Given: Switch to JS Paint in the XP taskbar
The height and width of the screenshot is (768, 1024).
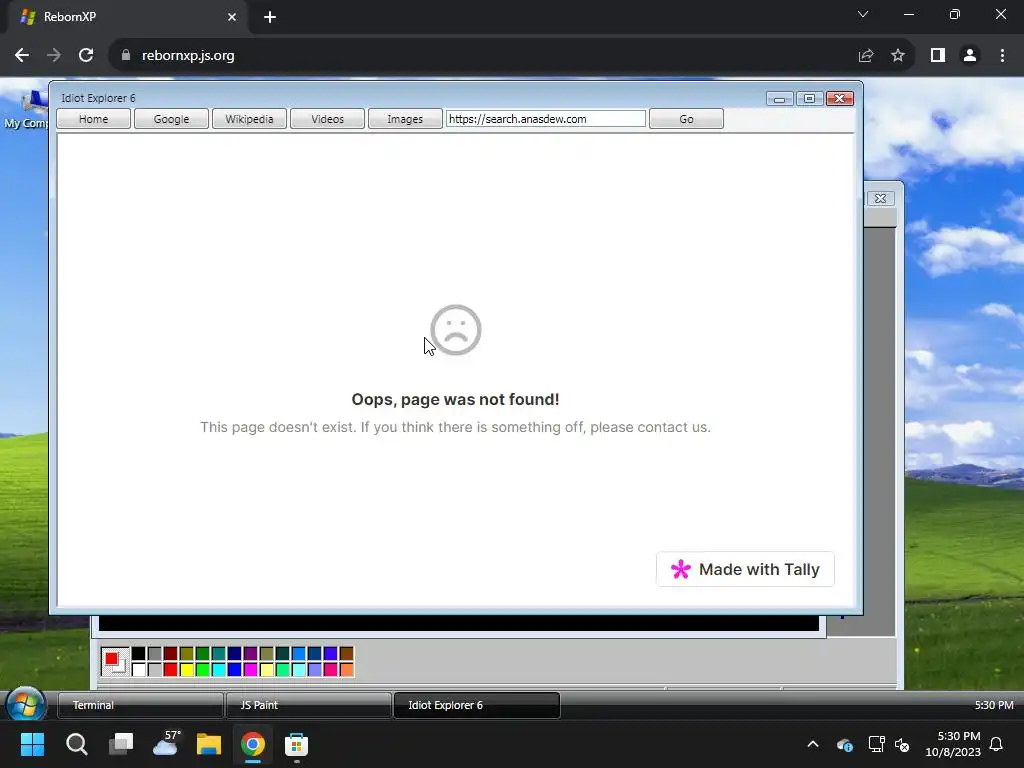Looking at the screenshot, I should [308, 705].
